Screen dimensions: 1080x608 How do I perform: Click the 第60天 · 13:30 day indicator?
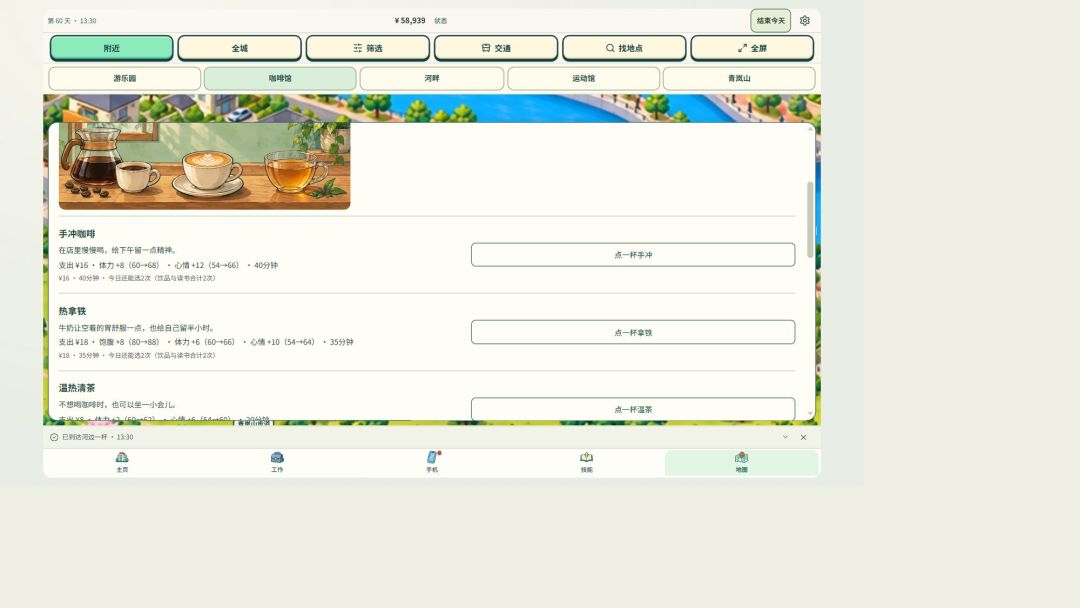(72, 21)
